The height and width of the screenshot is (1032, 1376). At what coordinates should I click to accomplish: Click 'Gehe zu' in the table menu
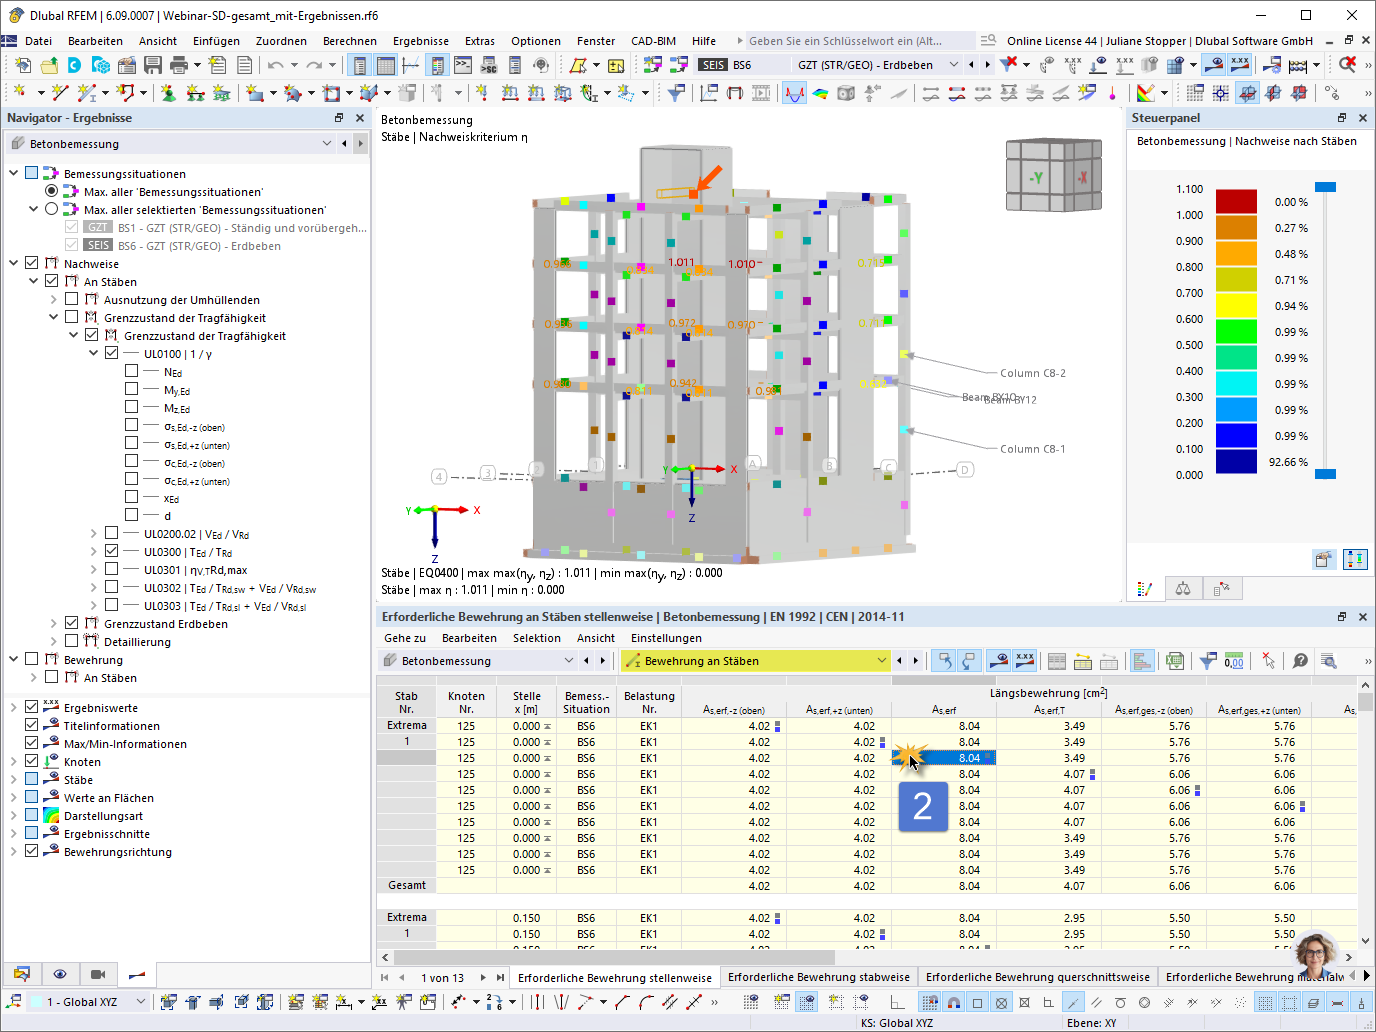pos(405,638)
